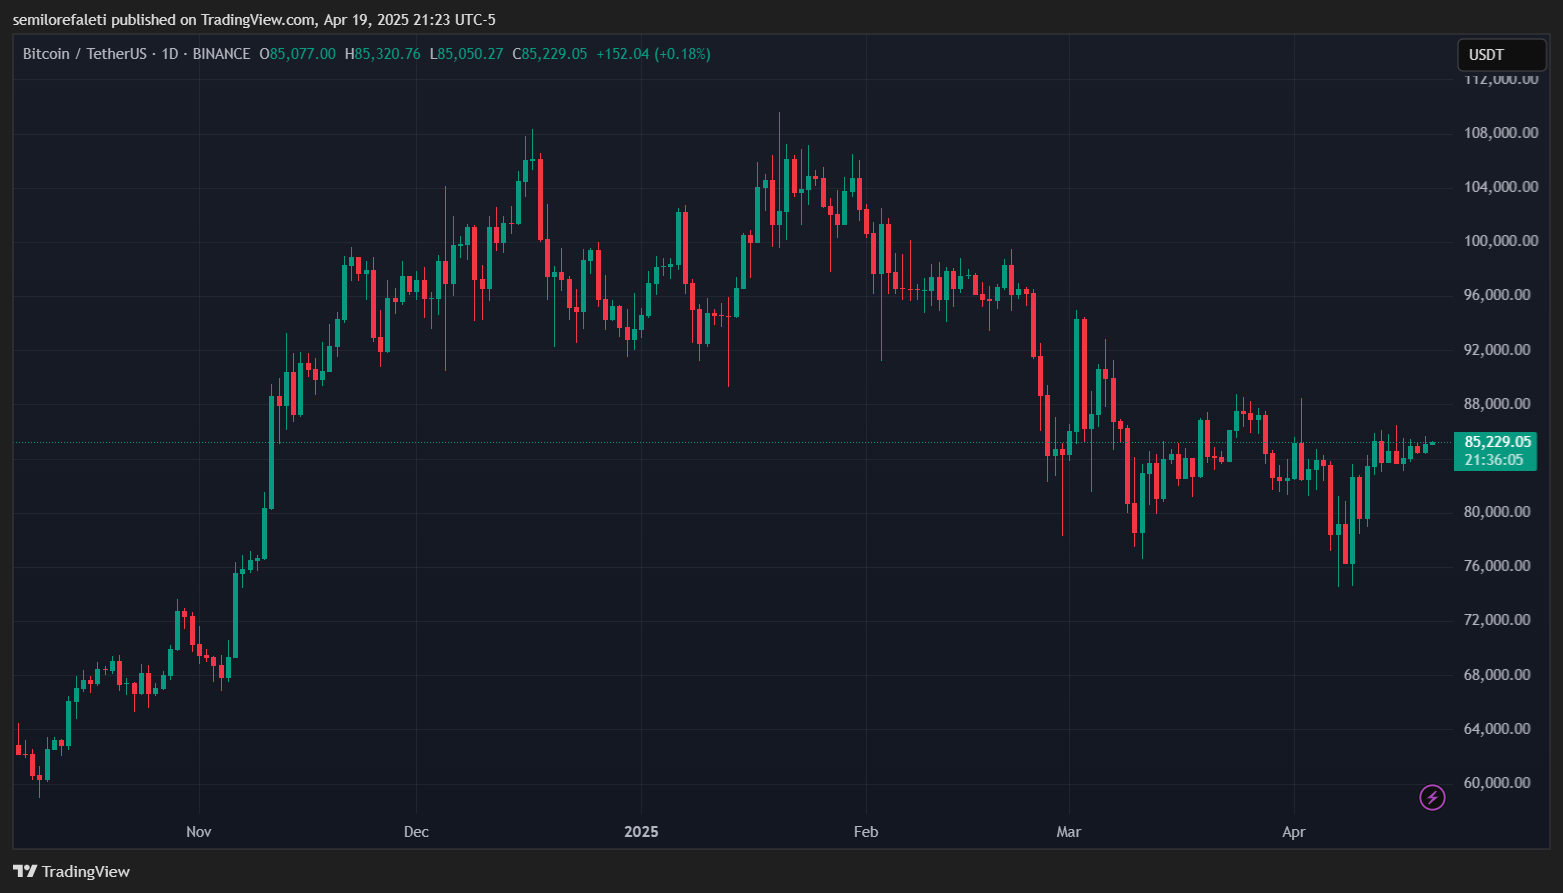Screen dimensions: 1563x893
Task: Click the open value O85,077.00 in the legend
Action: [298, 54]
